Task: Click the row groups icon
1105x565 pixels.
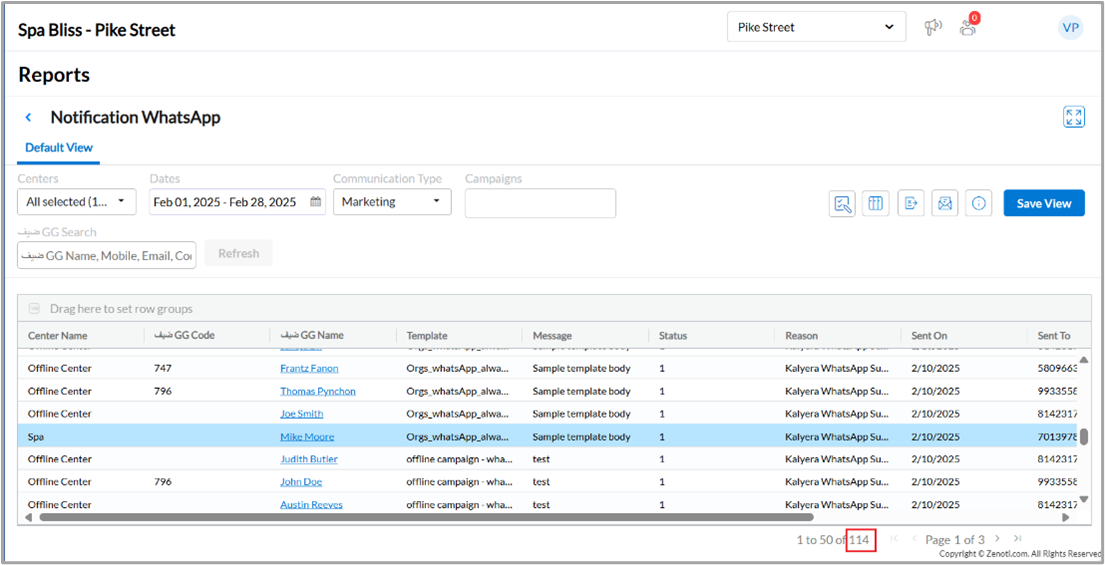Action: 34,309
